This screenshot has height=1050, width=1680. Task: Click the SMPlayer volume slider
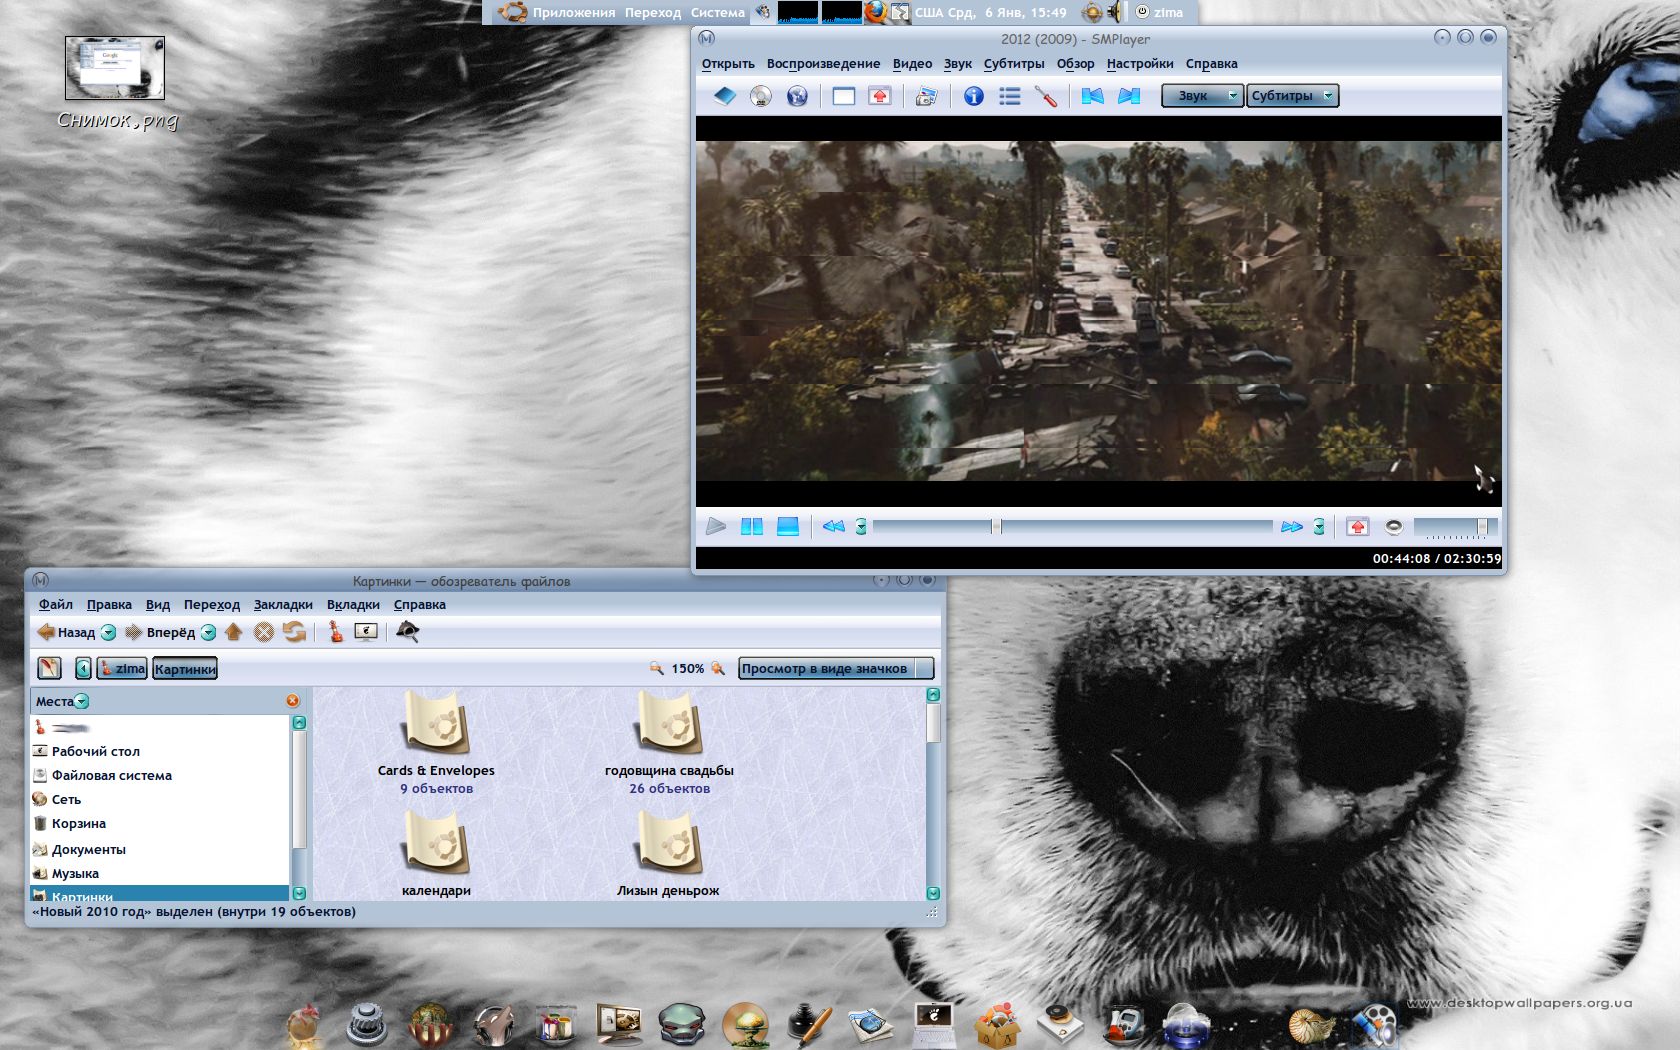pos(1455,526)
